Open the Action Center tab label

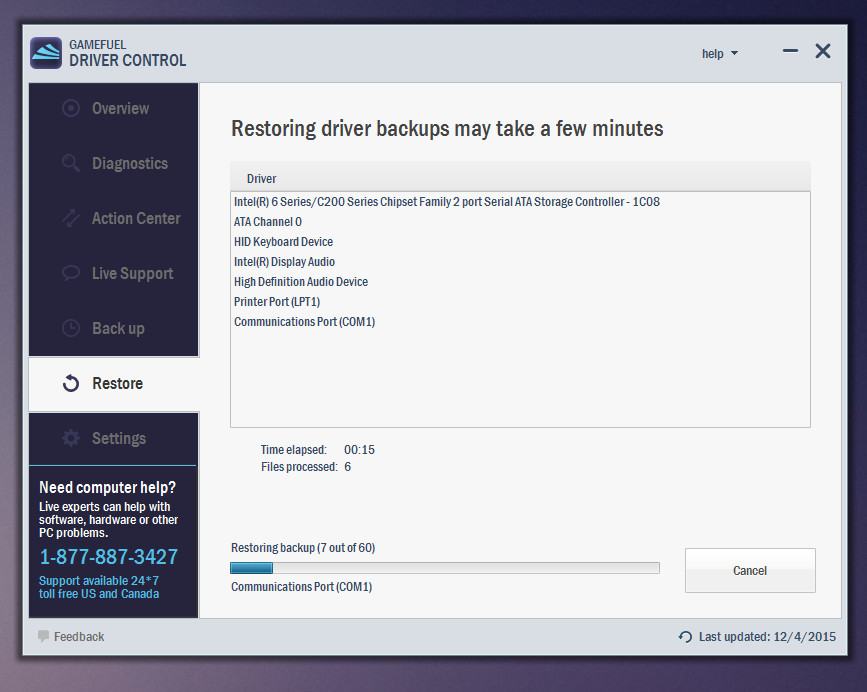[136, 218]
